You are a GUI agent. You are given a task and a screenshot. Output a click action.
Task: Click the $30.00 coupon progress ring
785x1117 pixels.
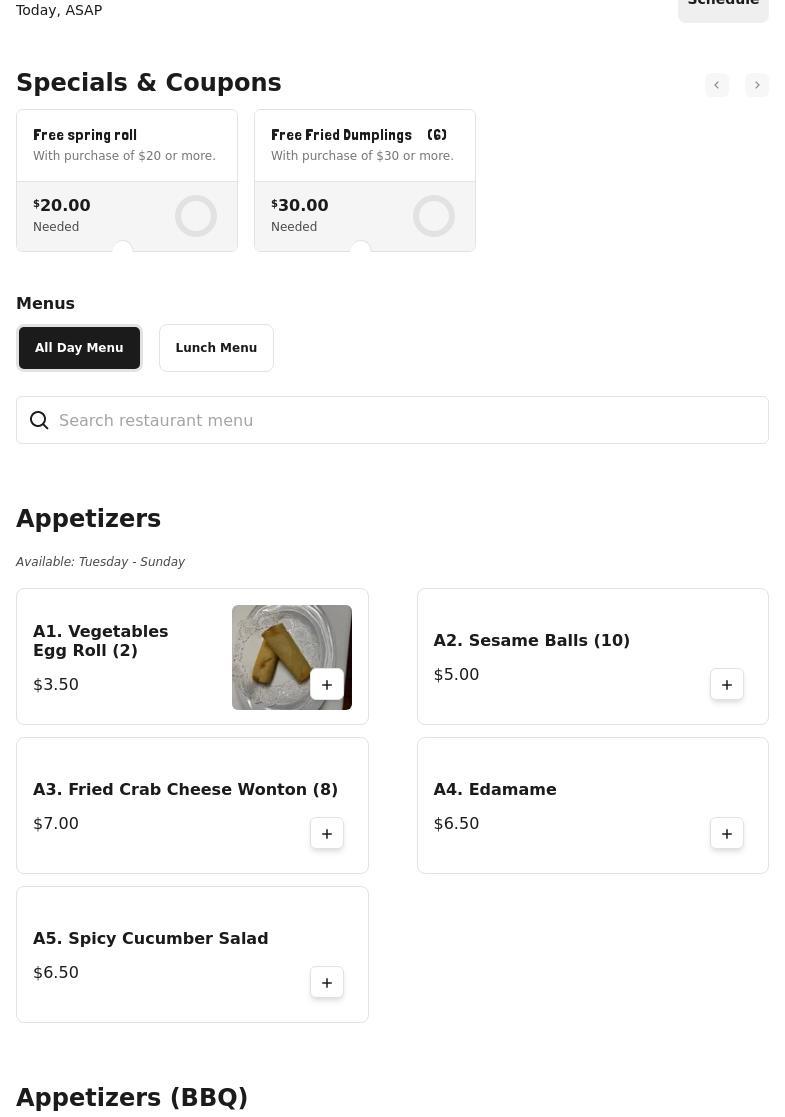tap(434, 216)
